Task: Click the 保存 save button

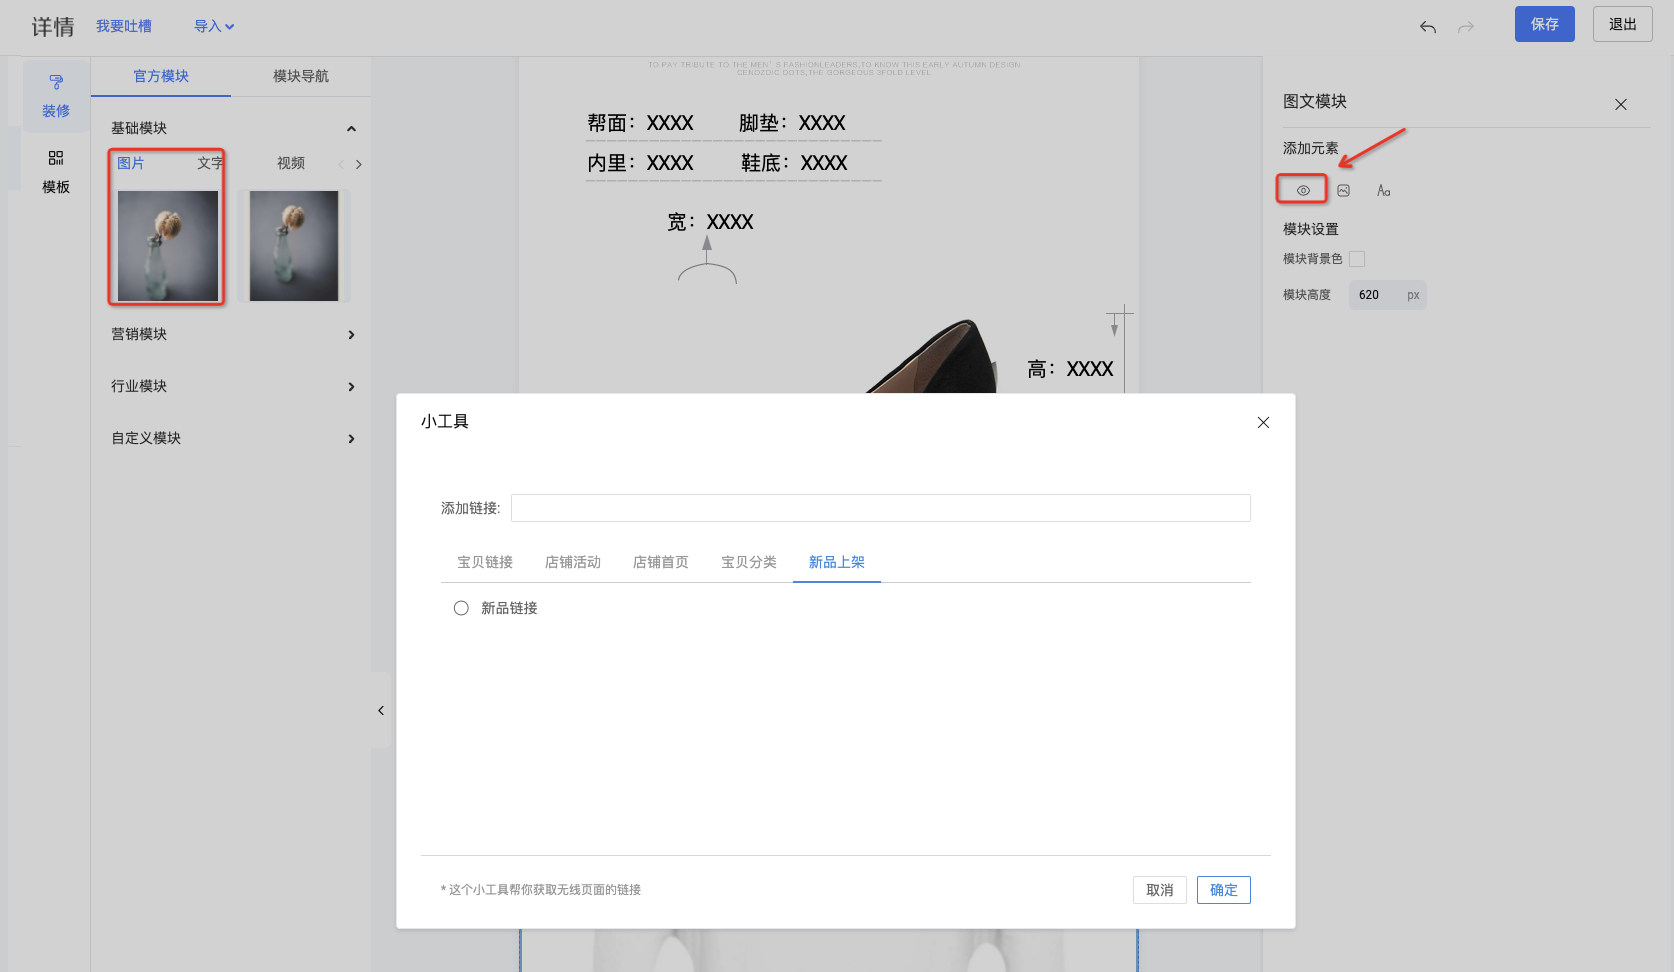Action: (x=1545, y=24)
